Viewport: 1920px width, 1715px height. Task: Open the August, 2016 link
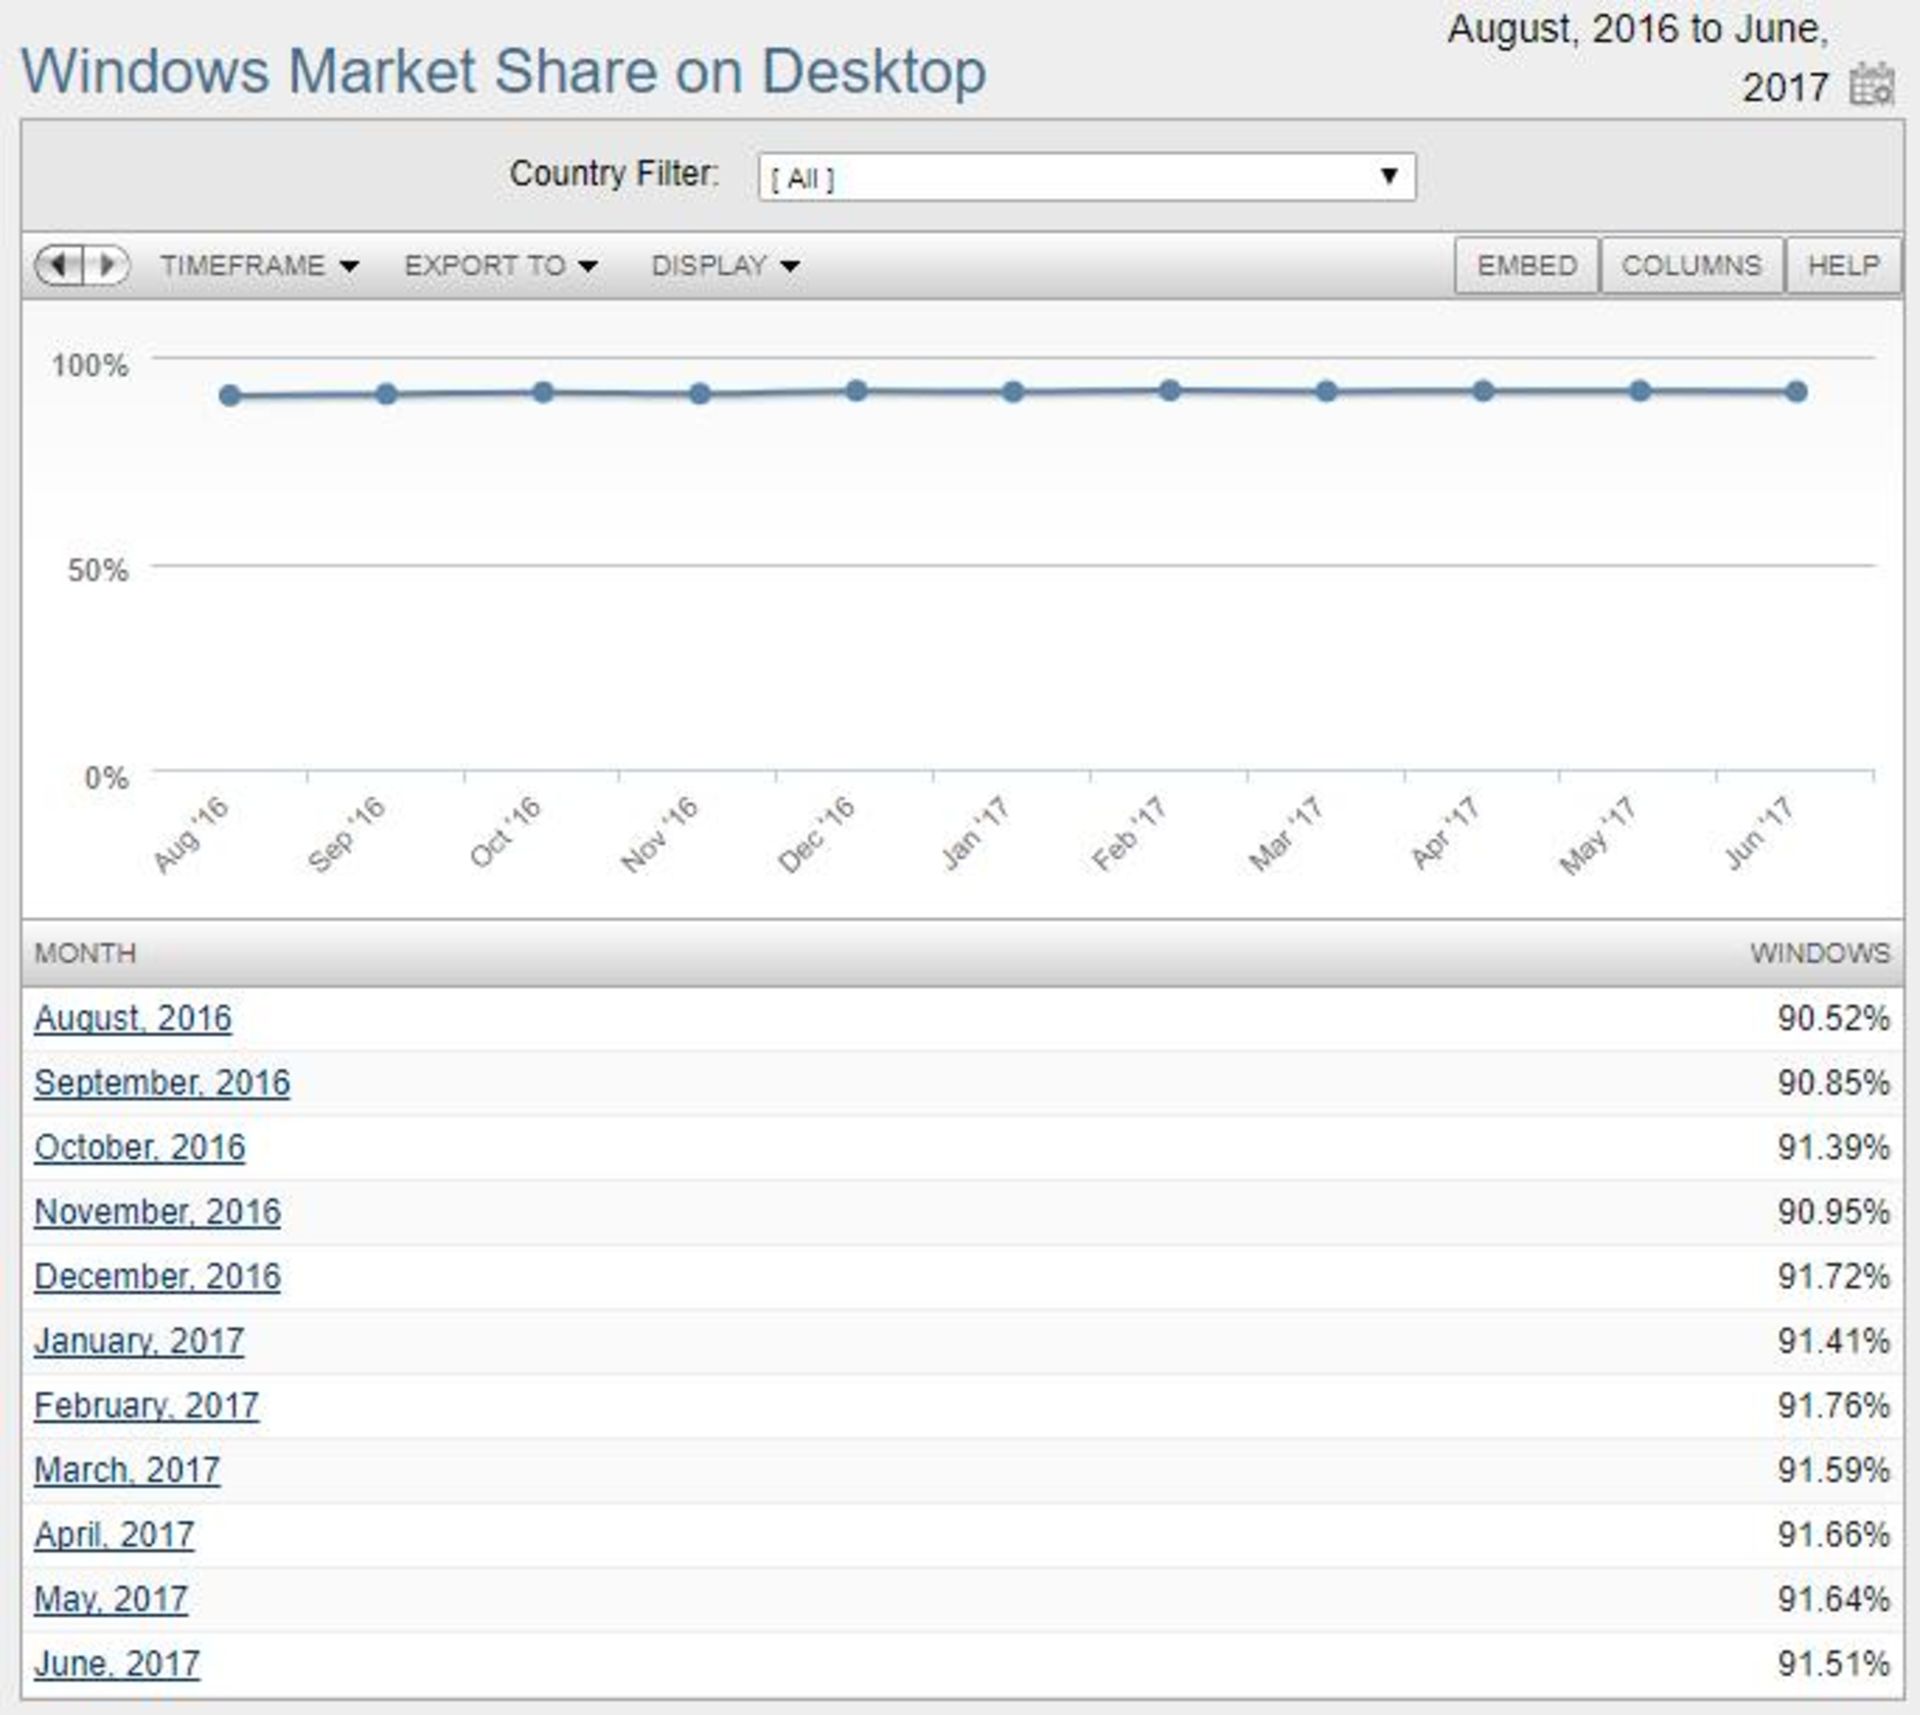click(133, 1019)
